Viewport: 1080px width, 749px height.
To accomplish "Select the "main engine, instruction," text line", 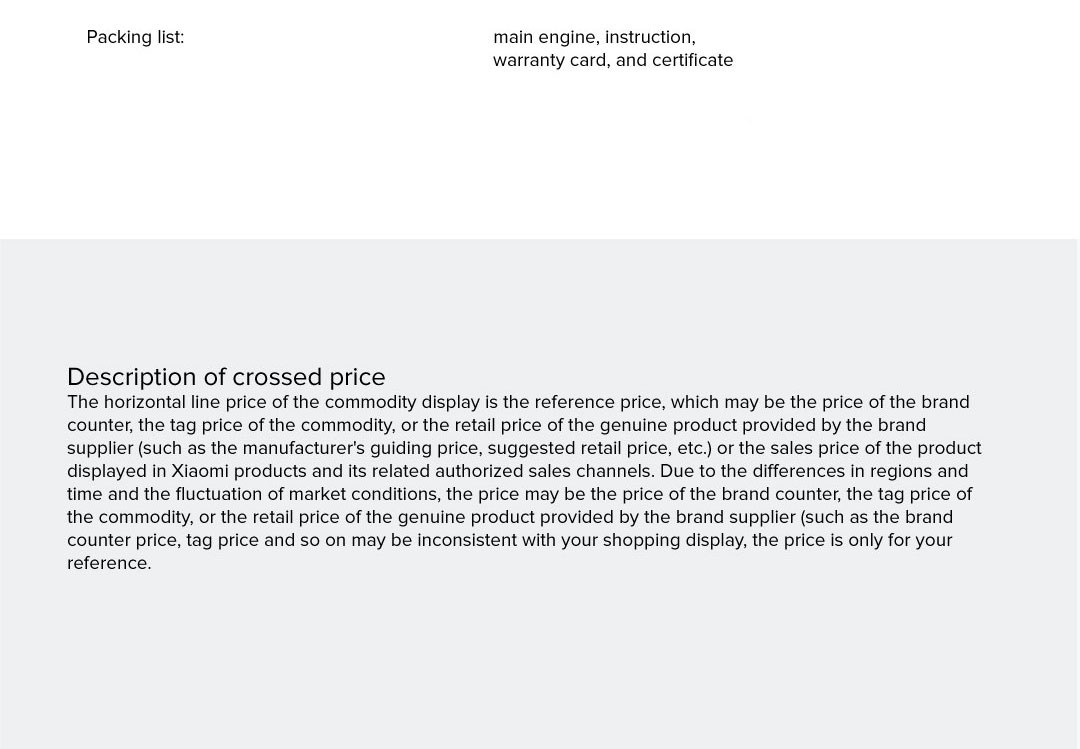I will [x=594, y=37].
